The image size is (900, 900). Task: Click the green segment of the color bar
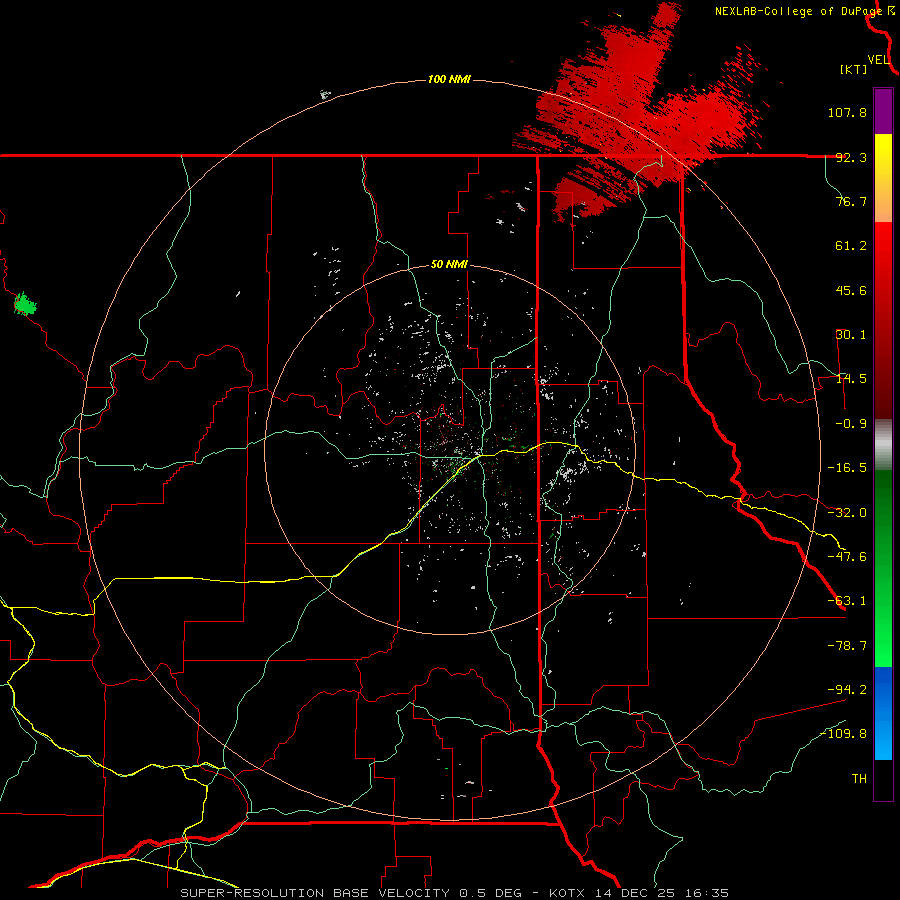tap(883, 568)
